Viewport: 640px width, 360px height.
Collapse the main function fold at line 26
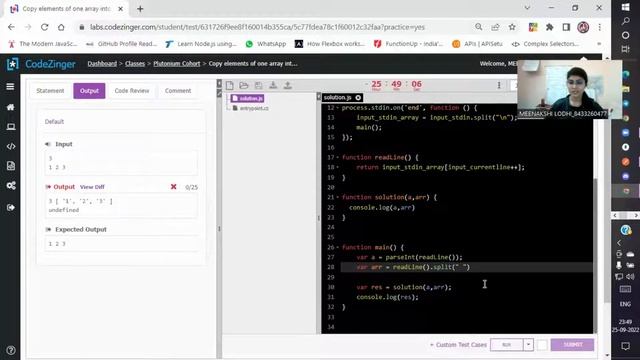click(338, 247)
